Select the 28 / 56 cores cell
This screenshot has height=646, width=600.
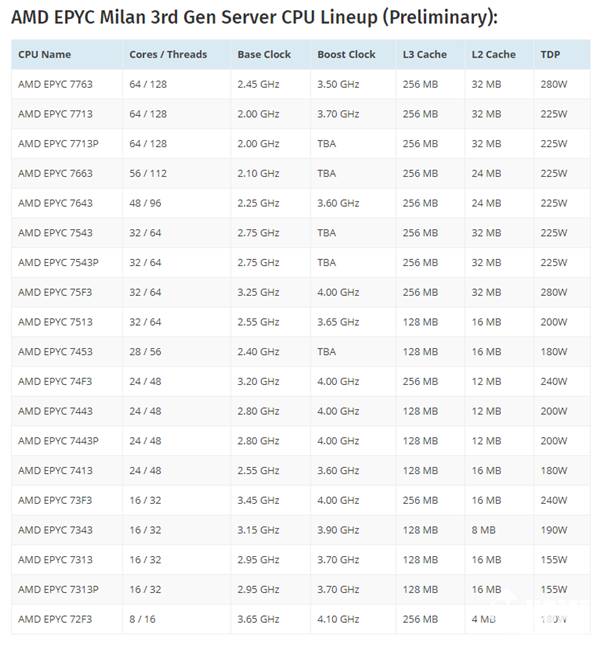pos(147,352)
